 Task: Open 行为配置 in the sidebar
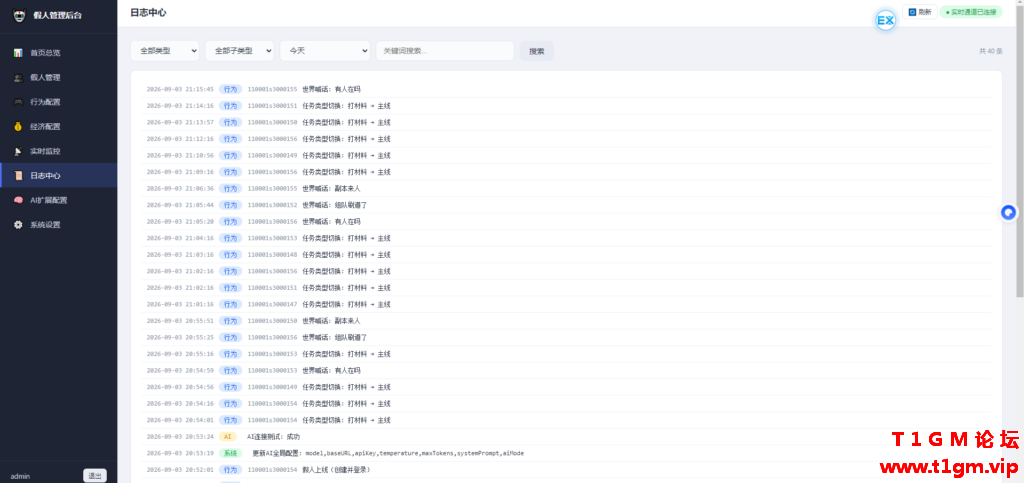point(59,102)
